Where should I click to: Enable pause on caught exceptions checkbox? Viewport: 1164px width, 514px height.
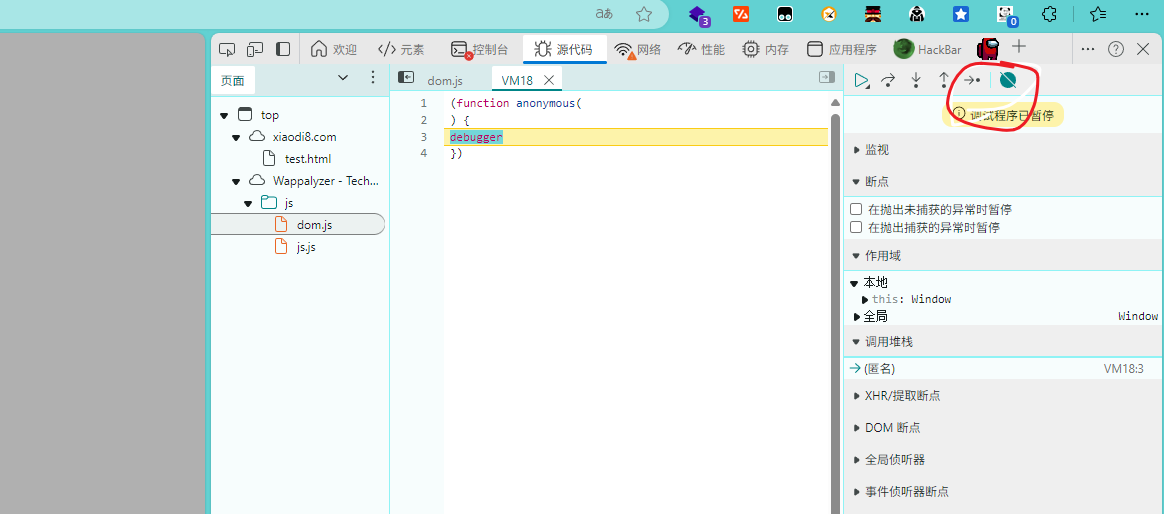coord(856,227)
